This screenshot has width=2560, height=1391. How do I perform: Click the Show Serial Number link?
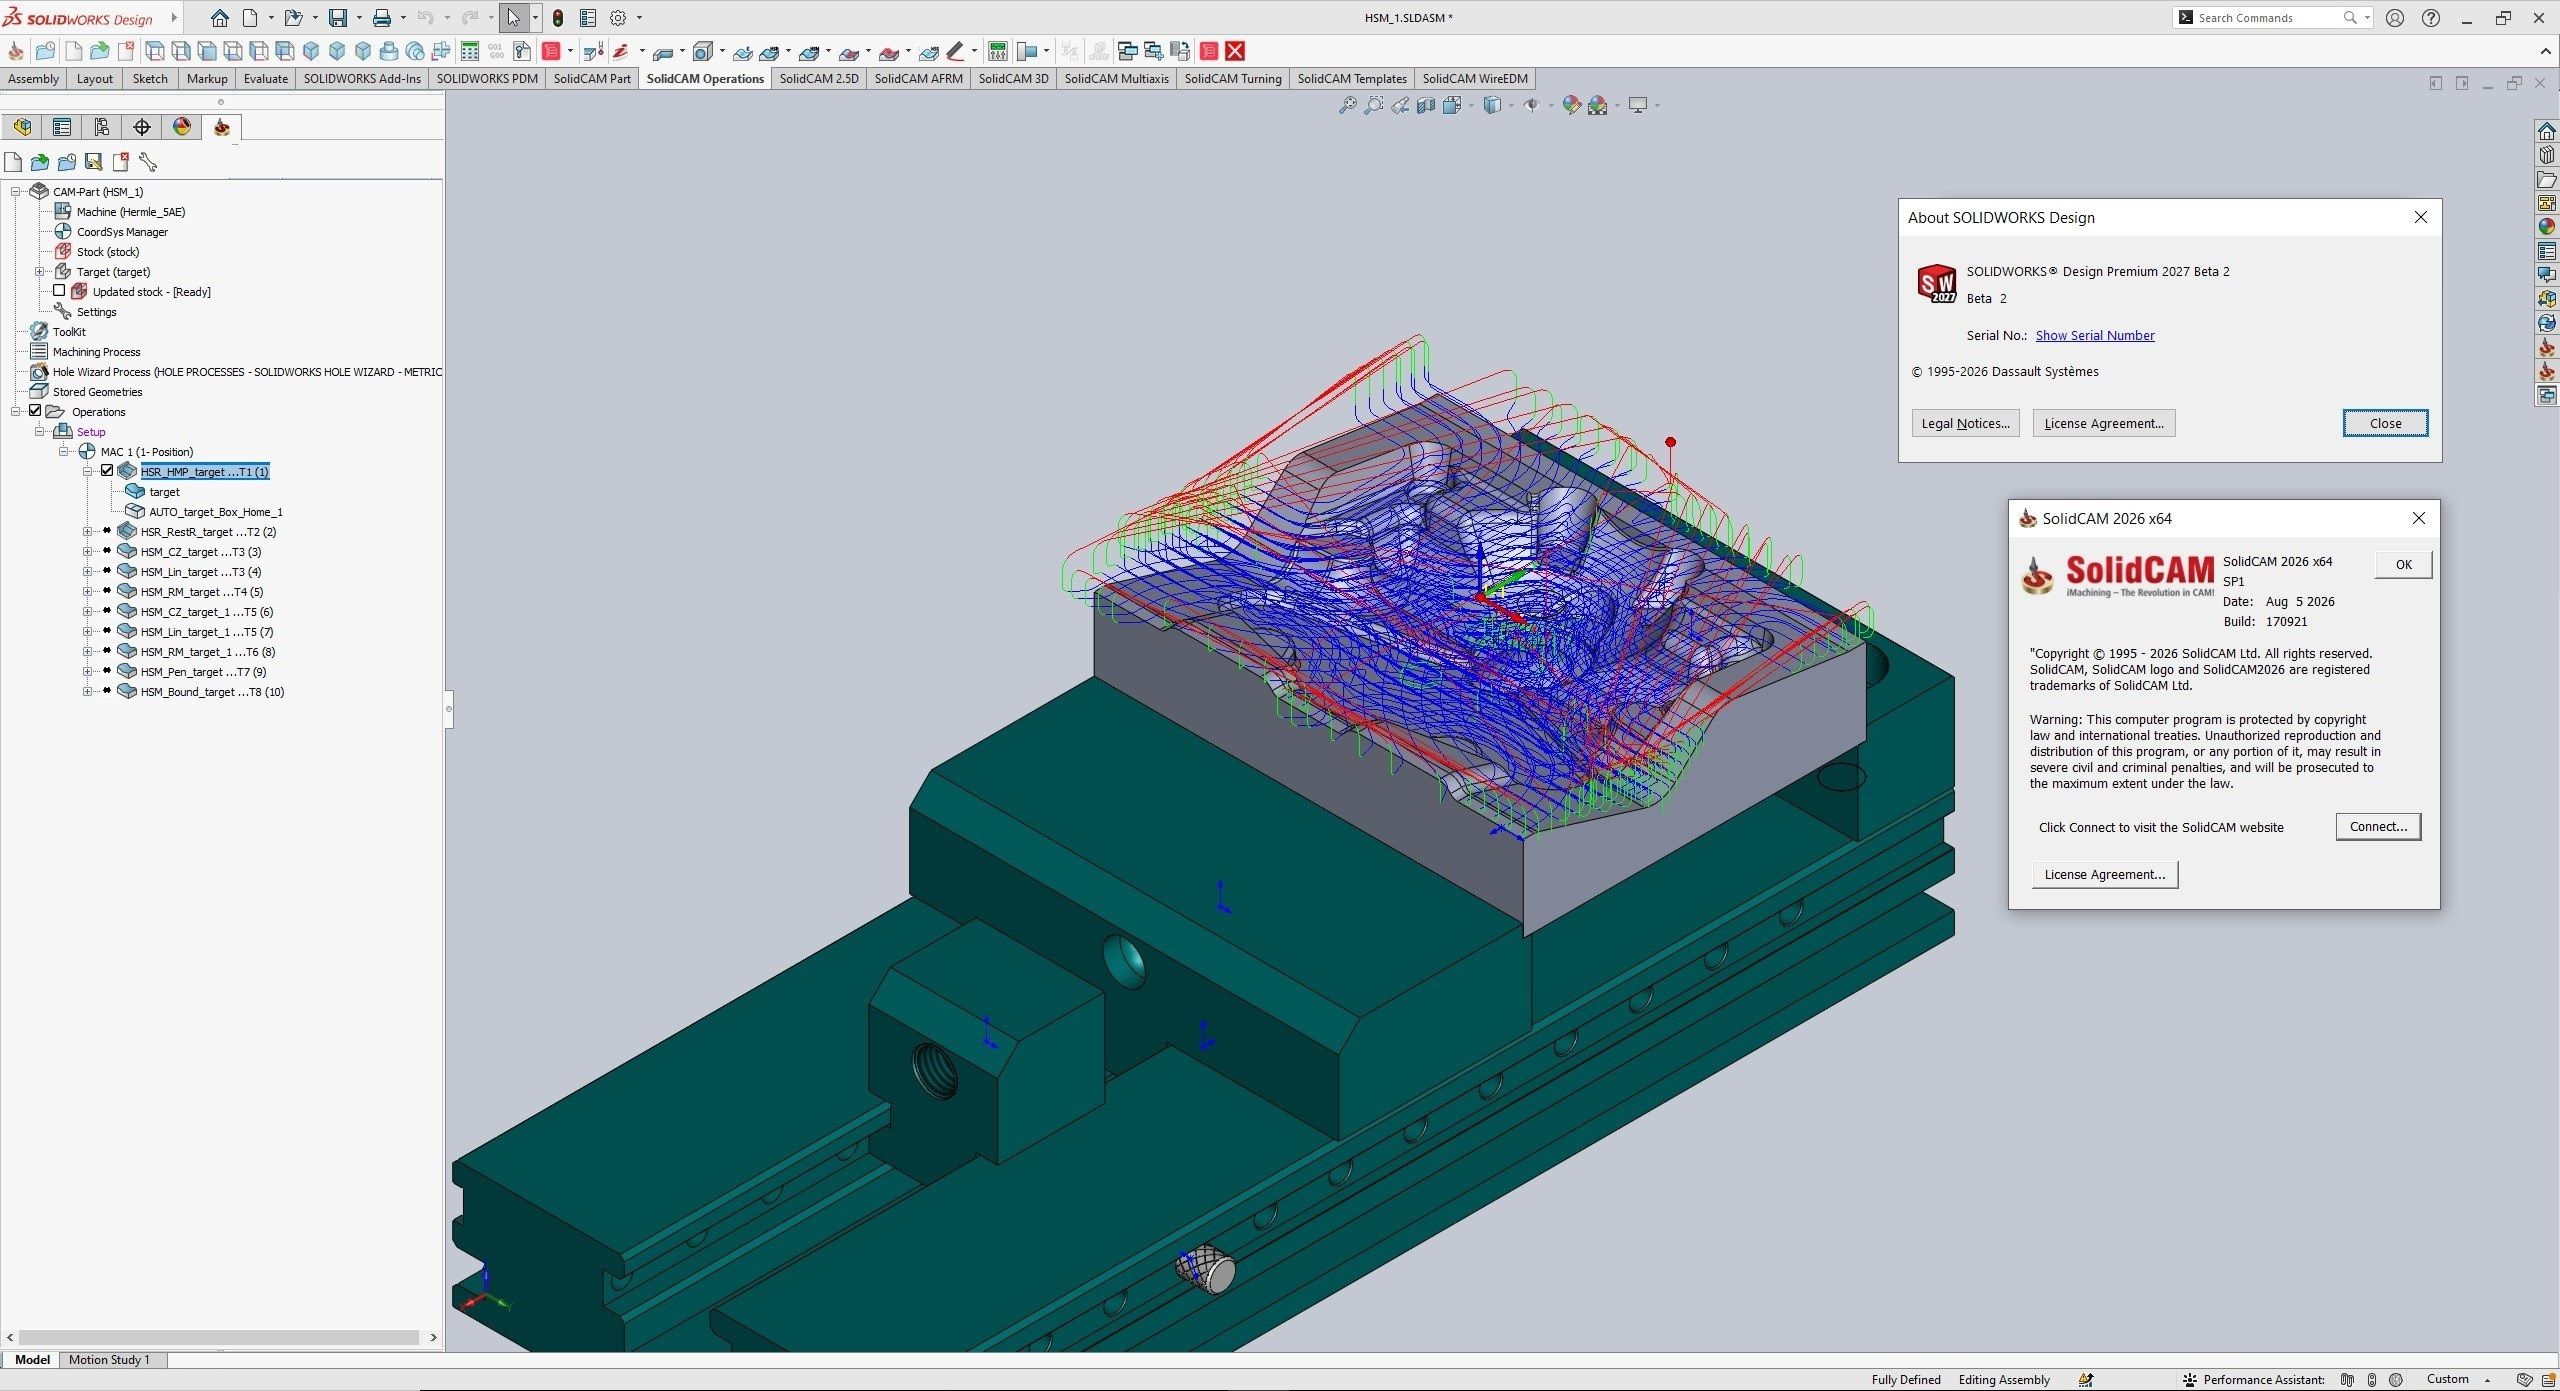(2095, 335)
